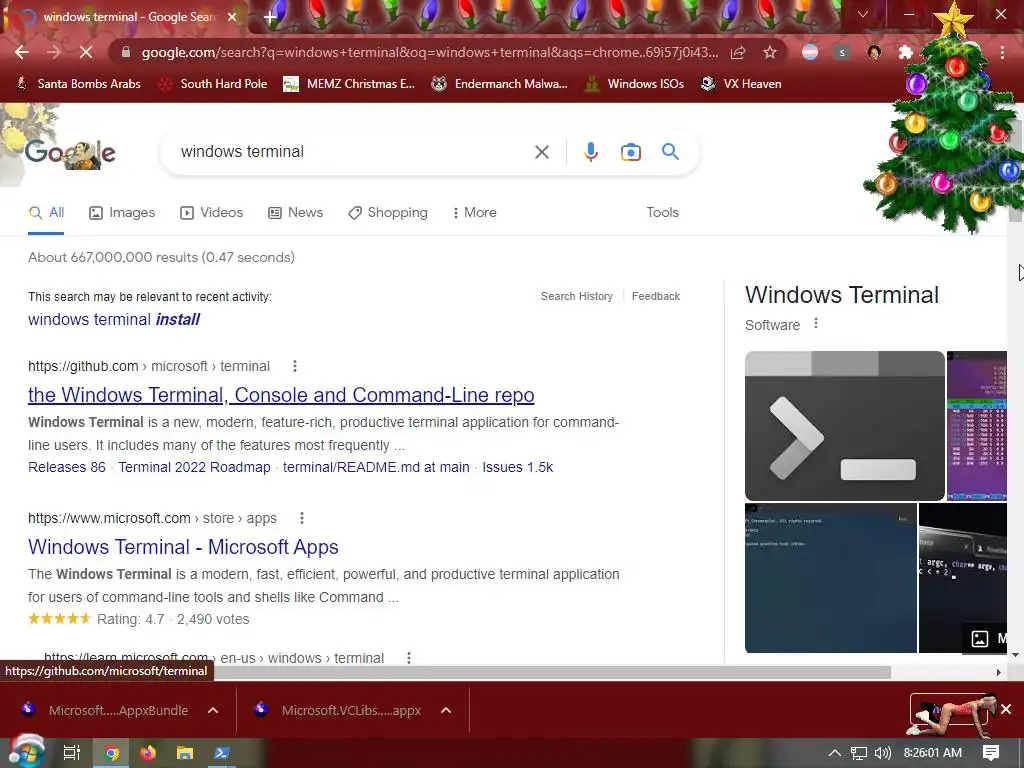Open the Google doodle logo
The width and height of the screenshot is (1024, 768).
tap(70, 154)
